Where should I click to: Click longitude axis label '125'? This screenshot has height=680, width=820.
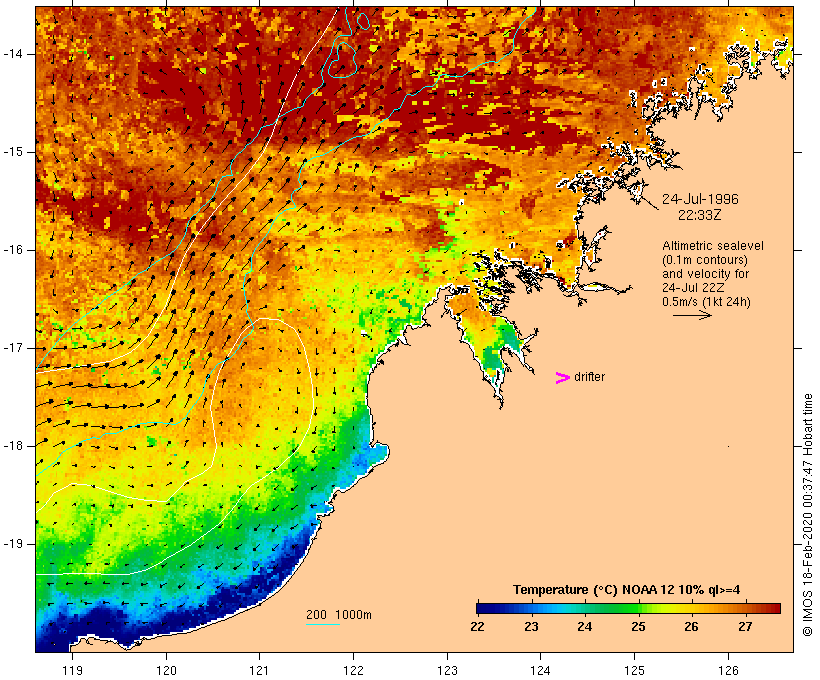634,670
